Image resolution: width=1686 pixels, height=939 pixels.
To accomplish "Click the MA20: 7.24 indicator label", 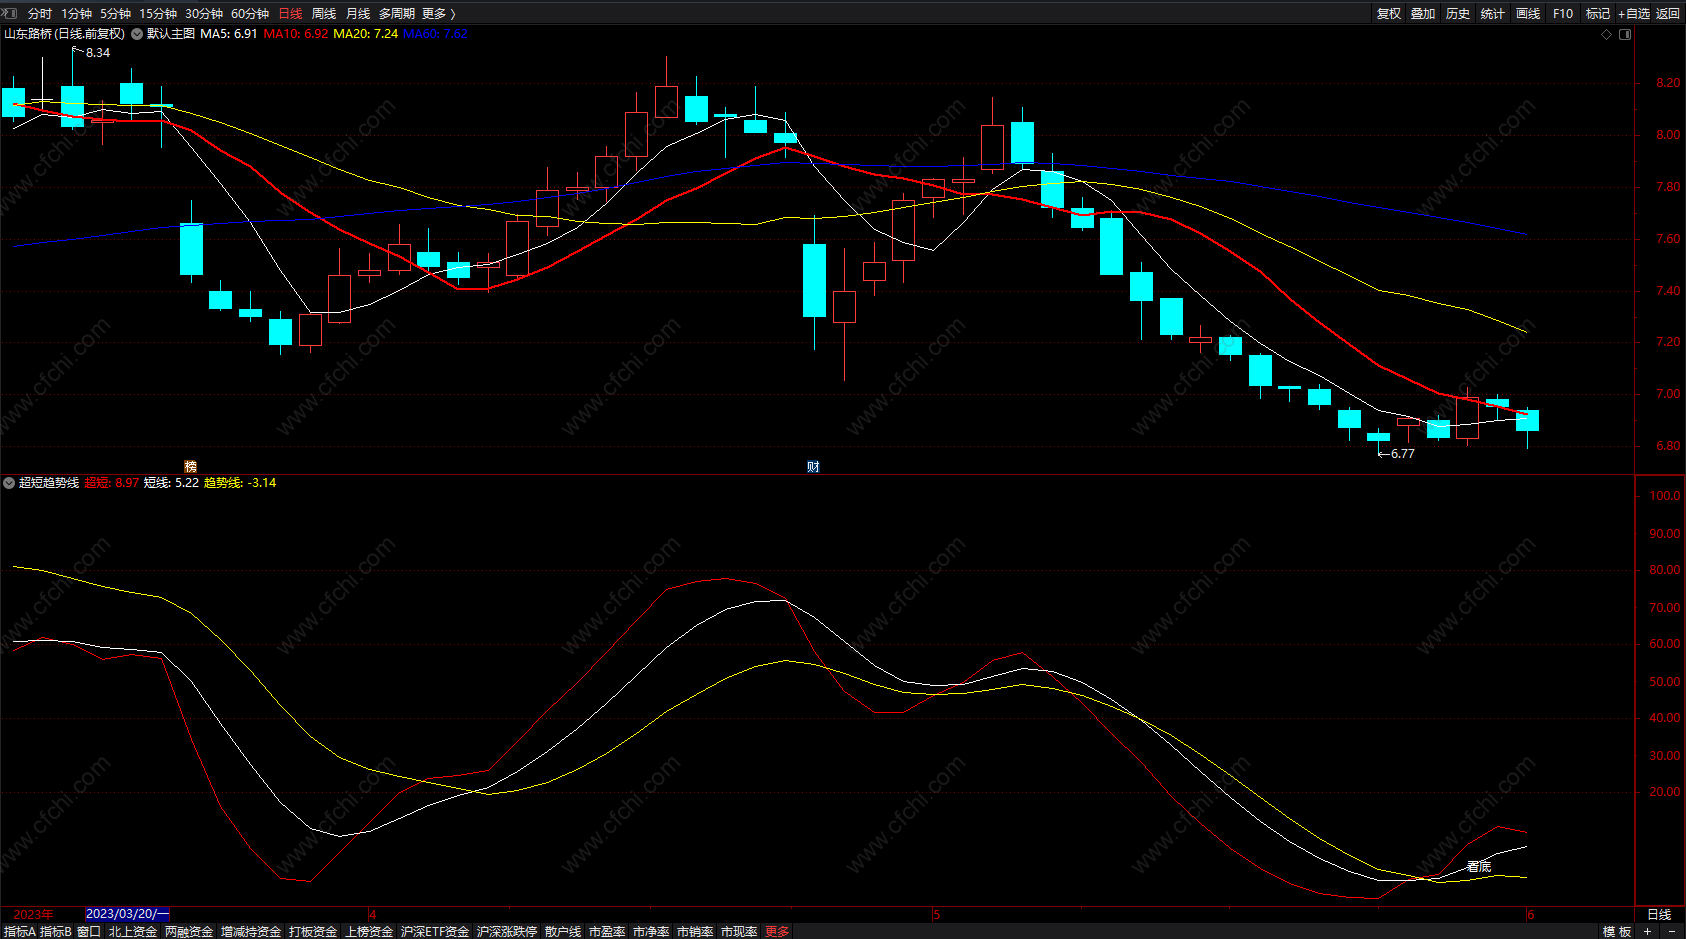I will [366, 34].
